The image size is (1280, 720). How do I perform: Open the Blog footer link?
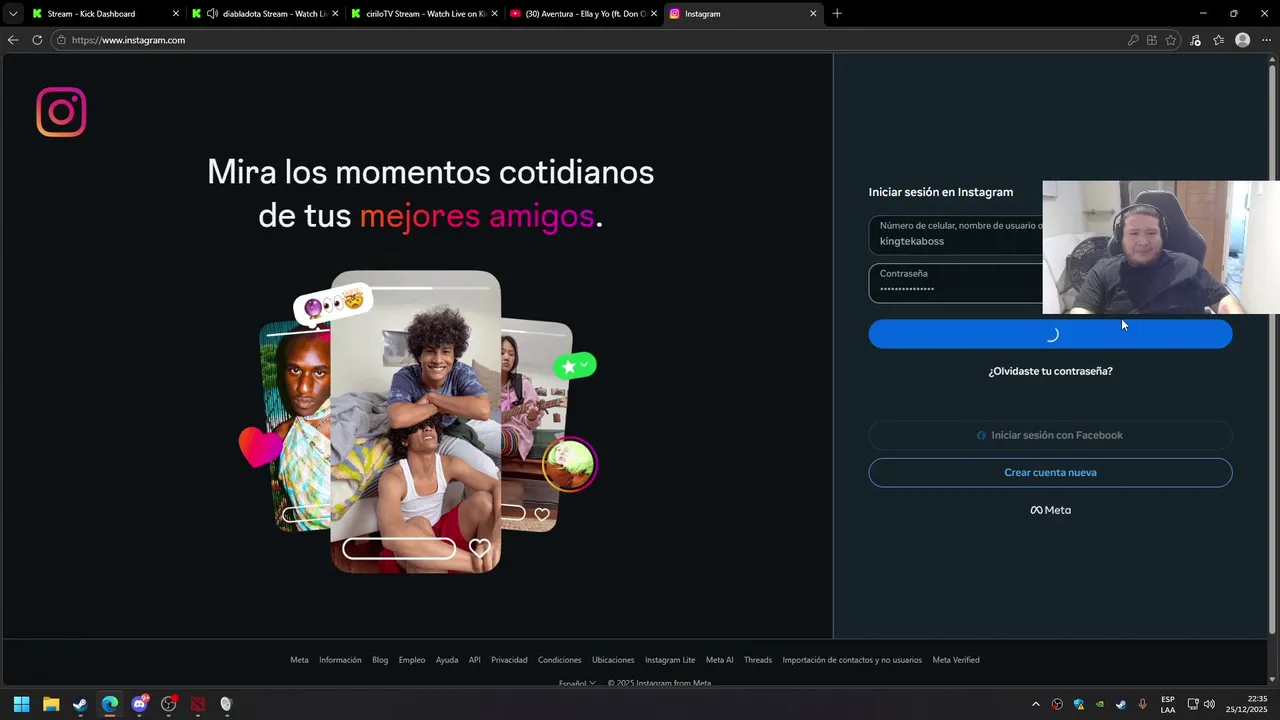380,660
